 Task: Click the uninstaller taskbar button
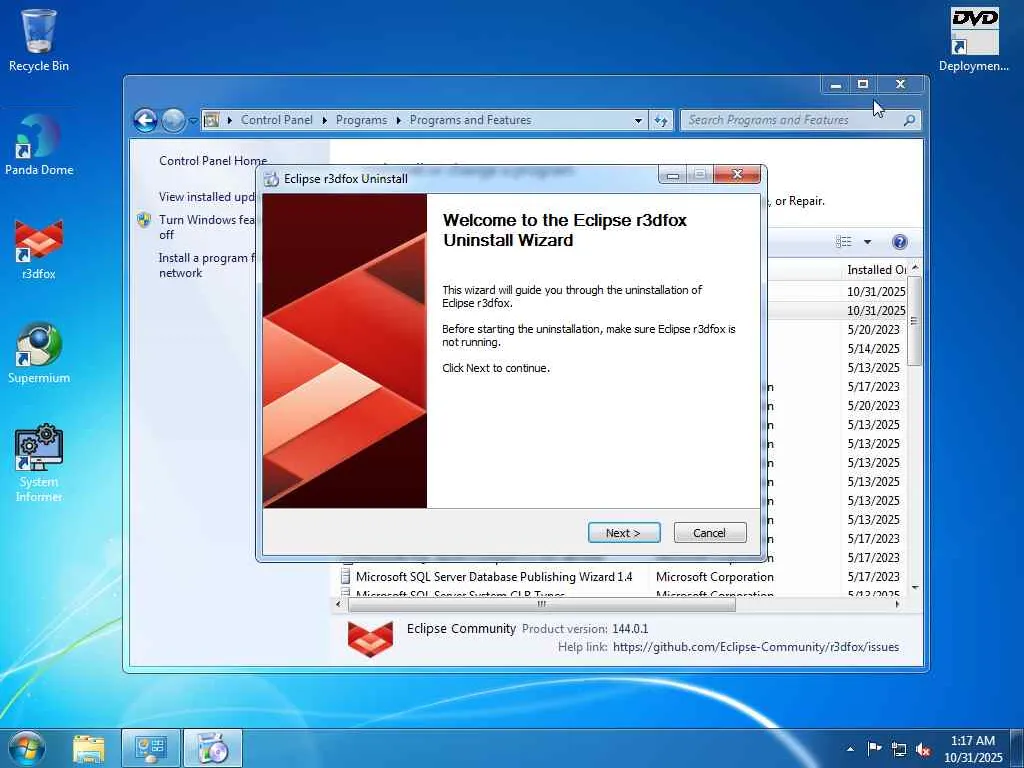(x=212, y=748)
